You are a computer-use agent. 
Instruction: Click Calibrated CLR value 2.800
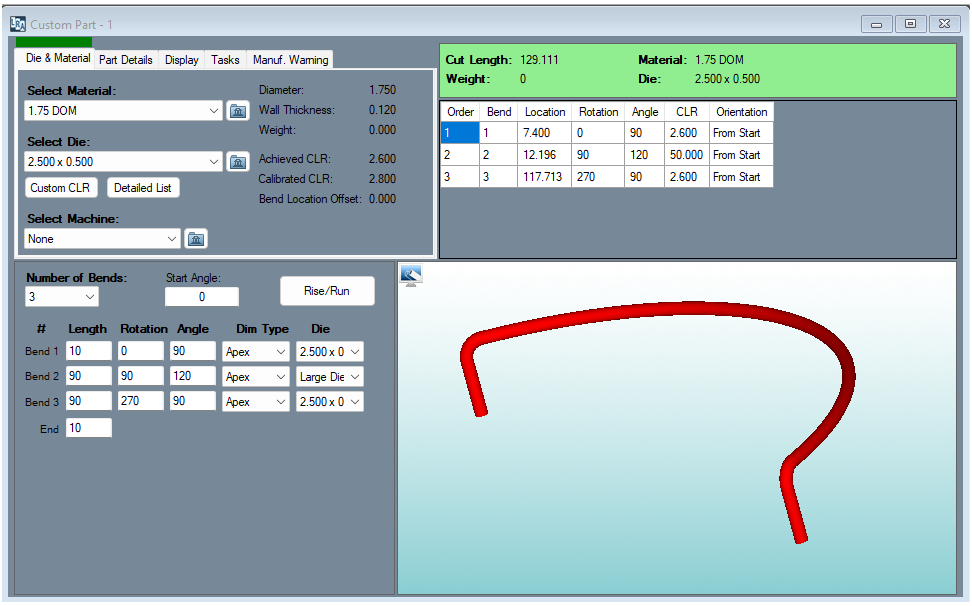pyautogui.click(x=382, y=179)
